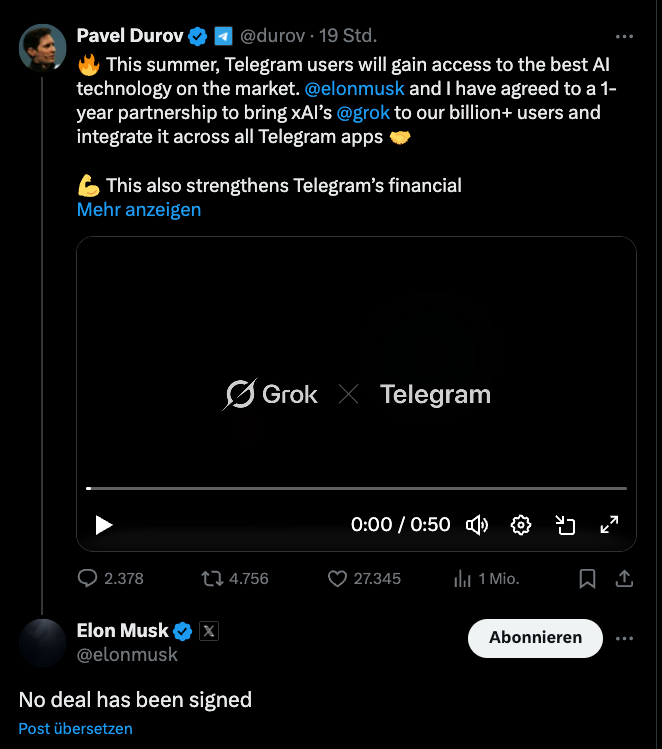
Task: Translate post via Post übersetzen
Action: pyautogui.click(x=75, y=729)
